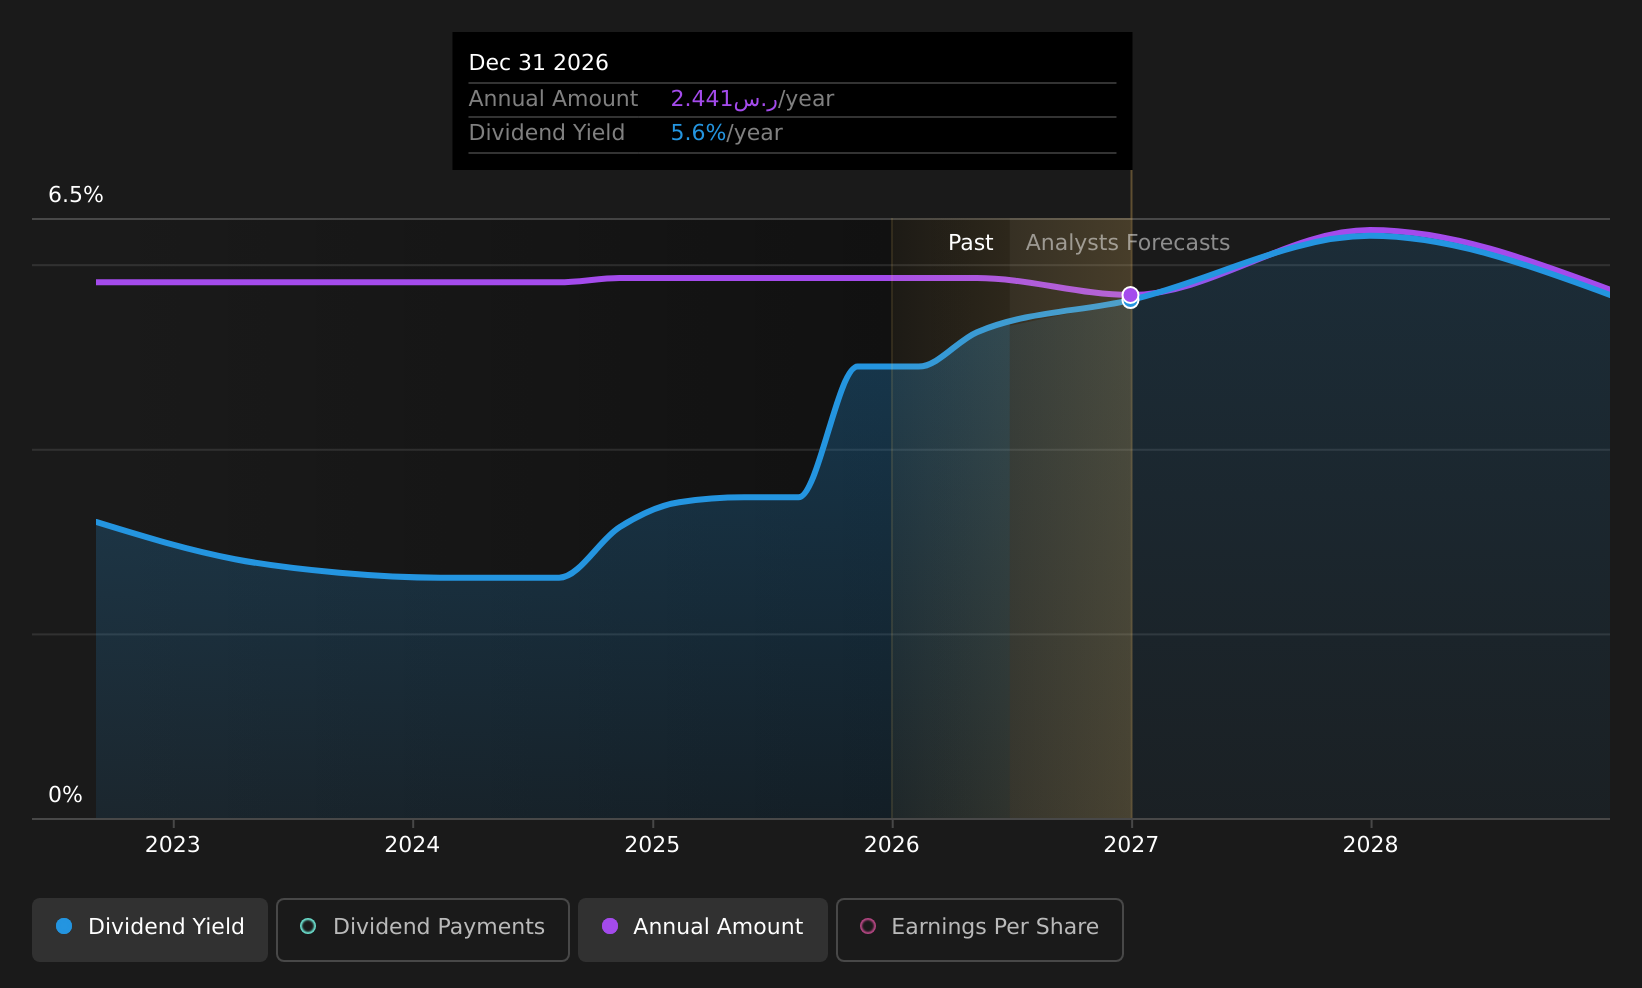Click the purple Annual Amount data point marker
1642x988 pixels.
coord(1130,295)
